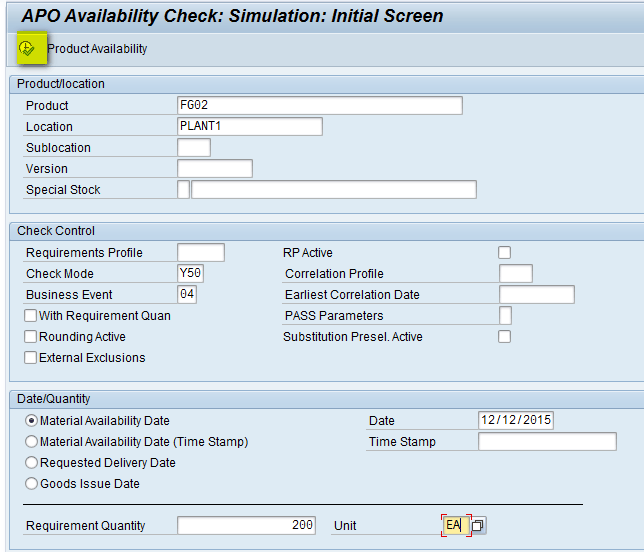
Task: Toggle the RP Active checkbox
Action: click(504, 252)
